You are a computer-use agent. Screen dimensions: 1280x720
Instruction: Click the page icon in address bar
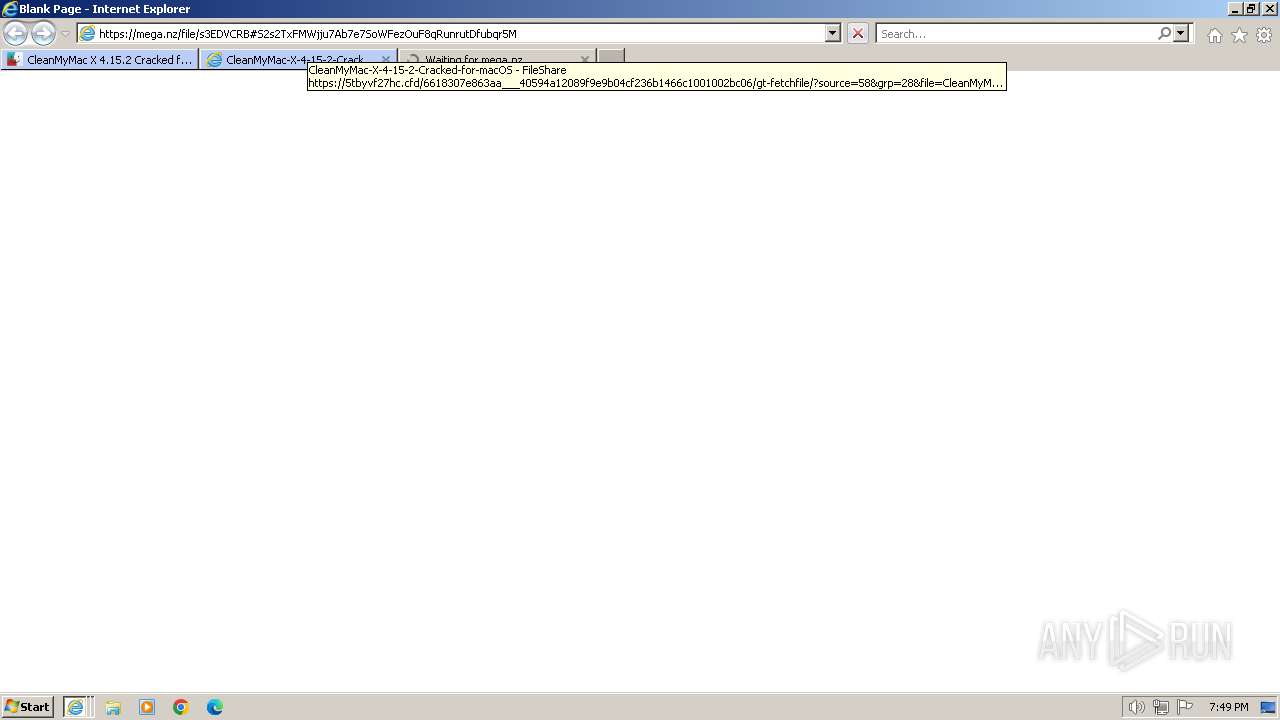(x=88, y=33)
